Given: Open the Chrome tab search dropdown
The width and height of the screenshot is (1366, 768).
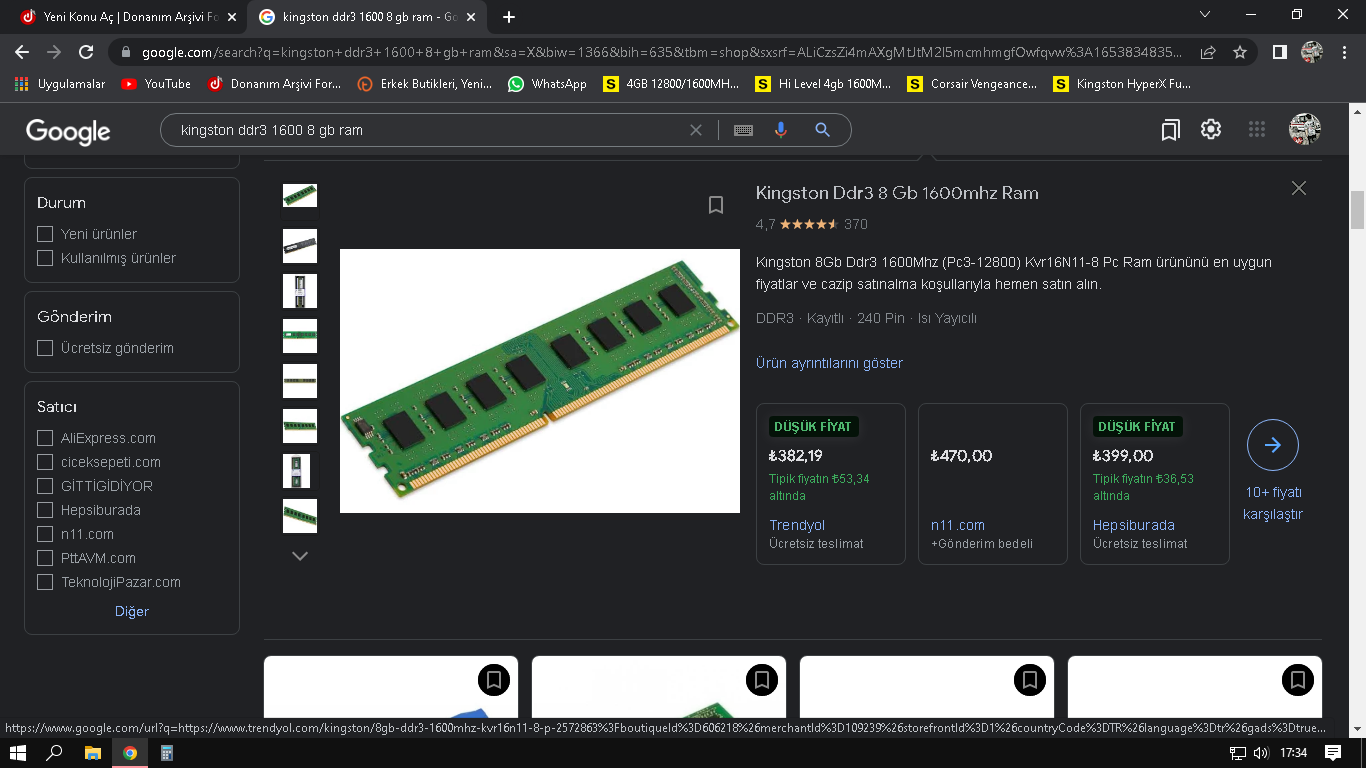Looking at the screenshot, I should (1205, 16).
